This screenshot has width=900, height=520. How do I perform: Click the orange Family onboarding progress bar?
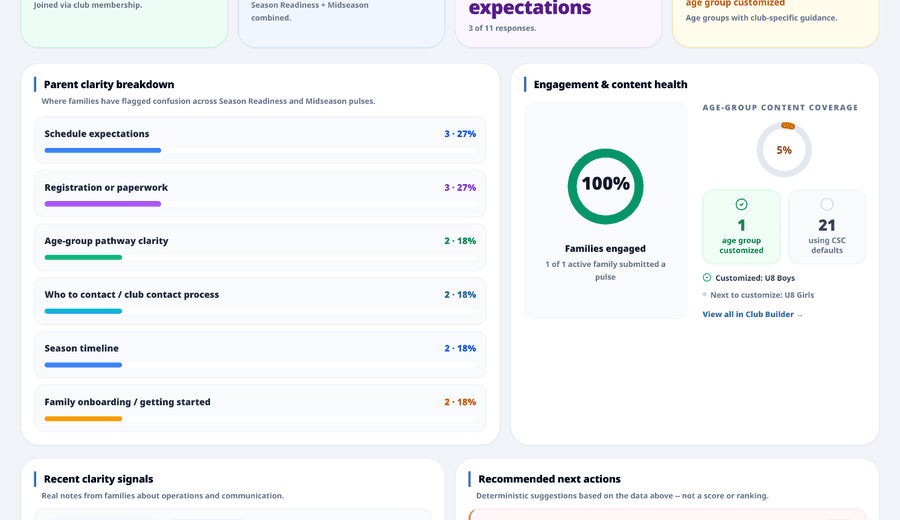[x=83, y=419]
